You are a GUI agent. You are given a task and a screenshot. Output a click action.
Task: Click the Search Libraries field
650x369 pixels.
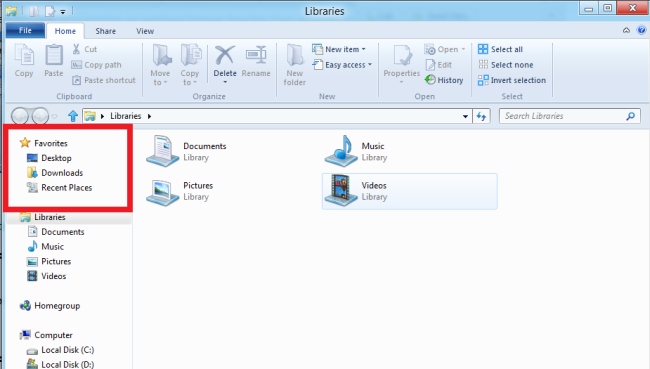coord(570,116)
